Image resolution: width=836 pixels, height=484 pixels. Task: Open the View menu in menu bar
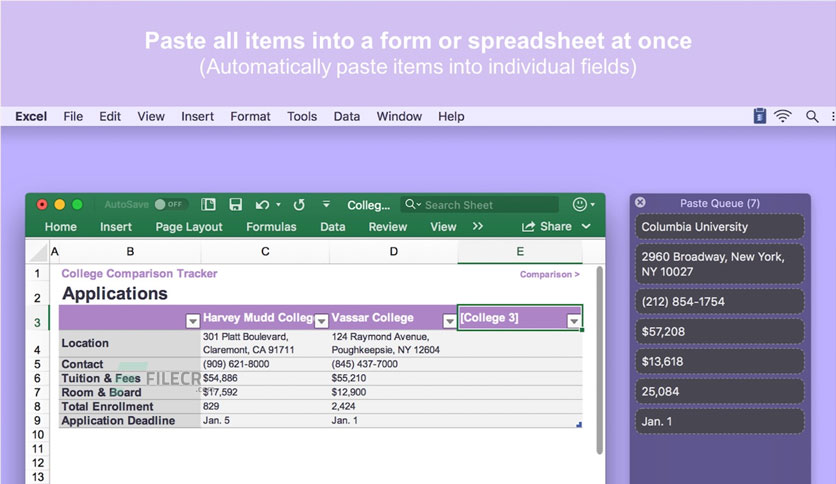tap(151, 116)
